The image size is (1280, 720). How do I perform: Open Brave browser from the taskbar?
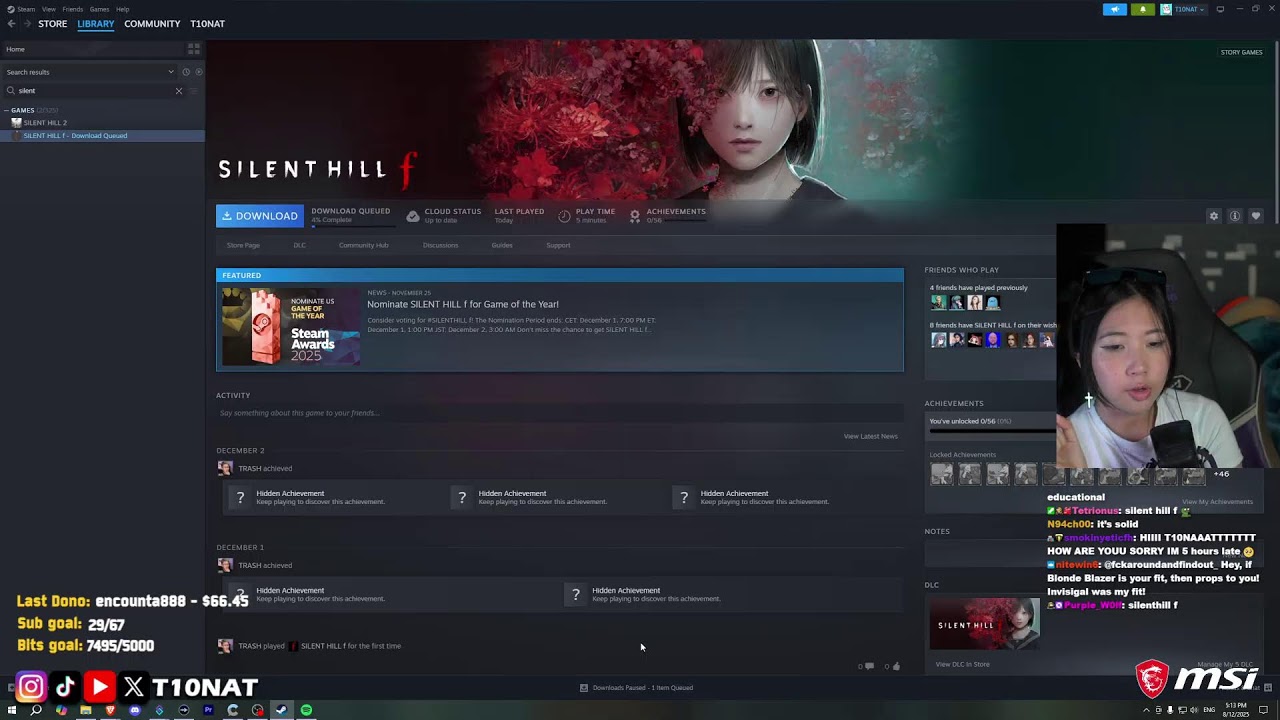[x=110, y=710]
